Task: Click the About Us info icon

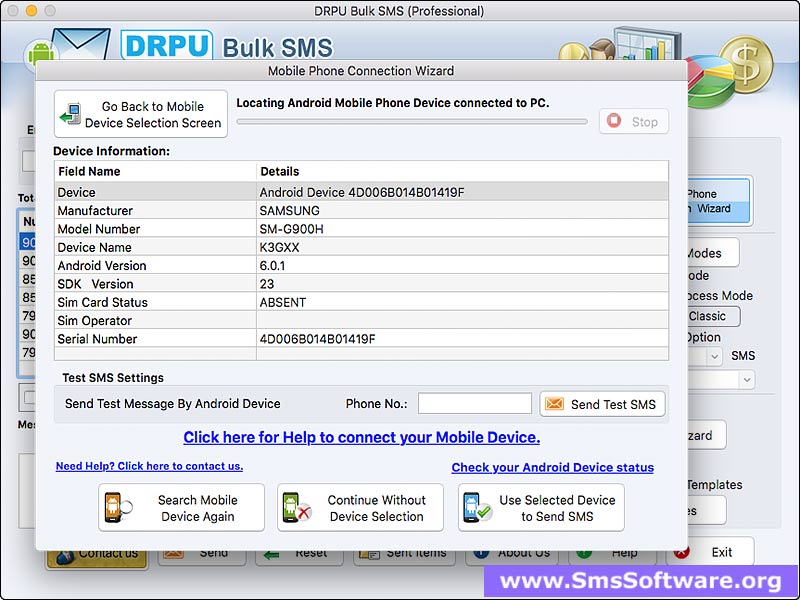Action: (482, 551)
